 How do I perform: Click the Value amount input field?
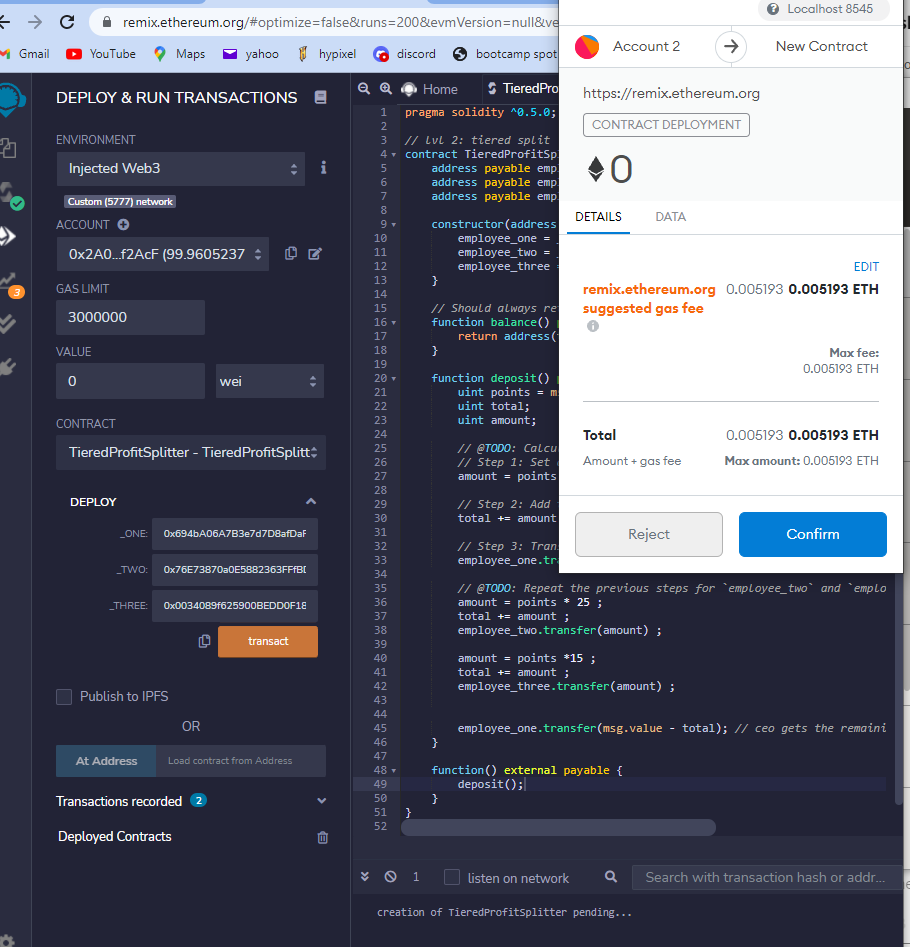(x=130, y=381)
